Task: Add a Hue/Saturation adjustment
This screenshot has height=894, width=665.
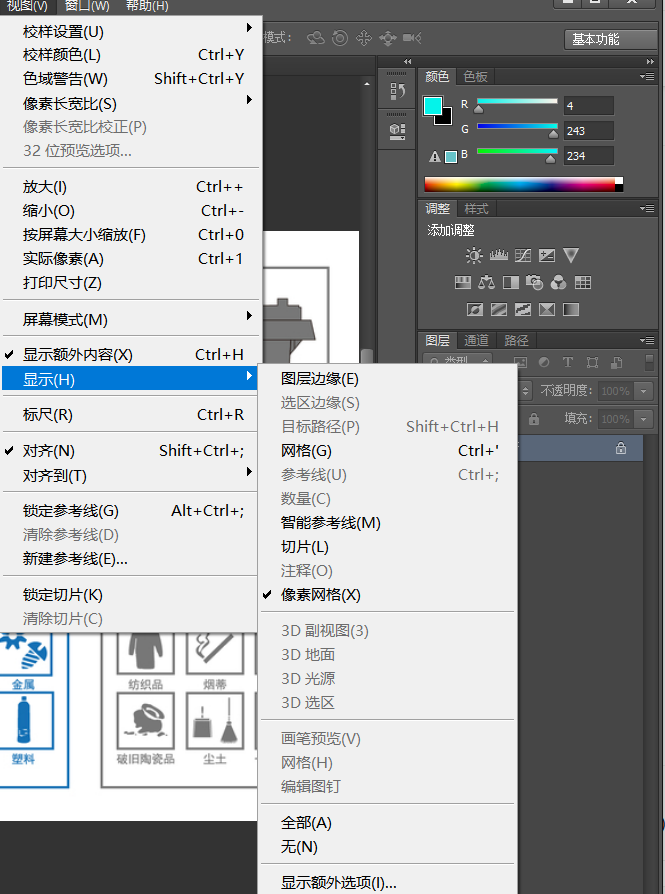Action: (463, 282)
